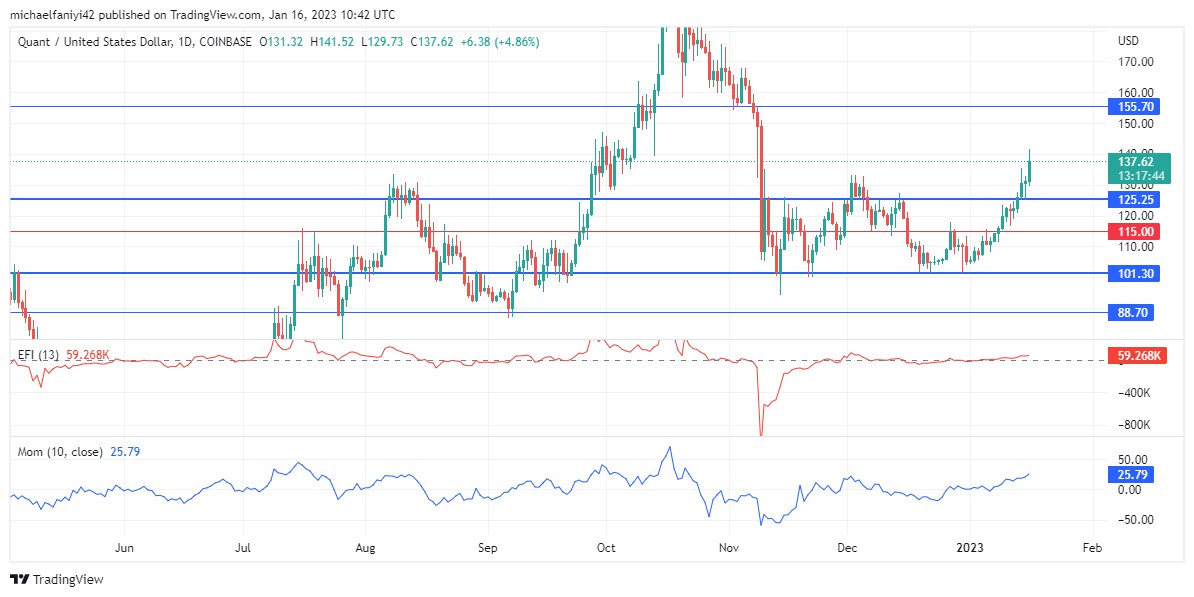Click the Aug label on time axis
Viewport: 1194px width, 597px height.
pos(366,548)
